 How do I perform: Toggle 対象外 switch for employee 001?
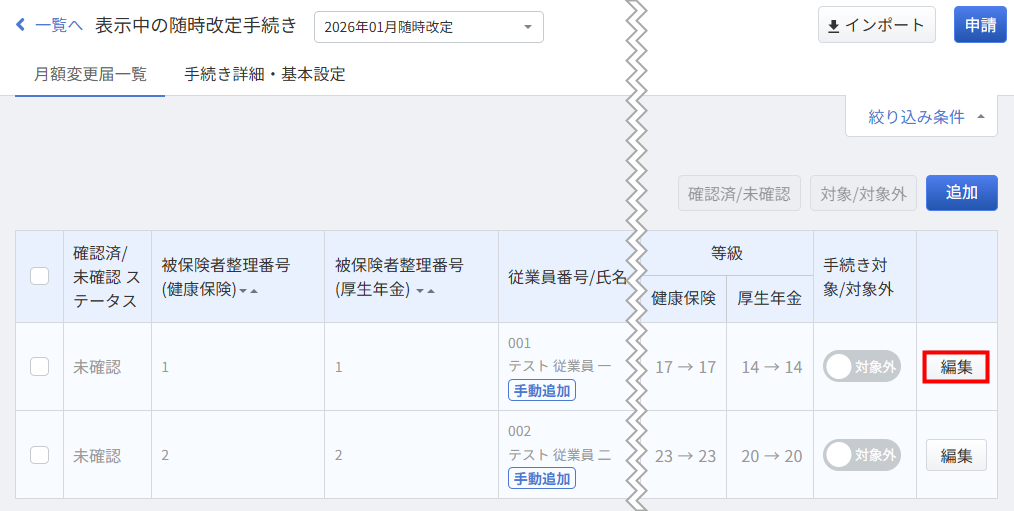coord(861,367)
